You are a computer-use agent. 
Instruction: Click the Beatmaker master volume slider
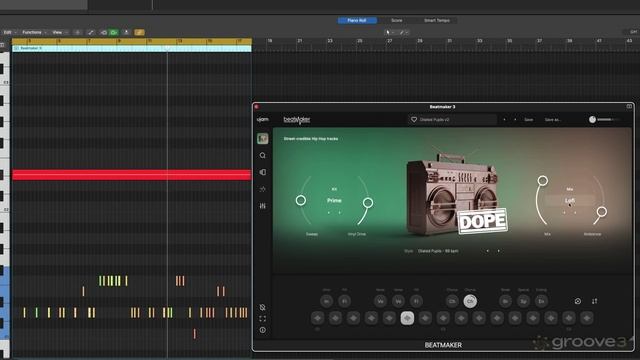click(604, 120)
